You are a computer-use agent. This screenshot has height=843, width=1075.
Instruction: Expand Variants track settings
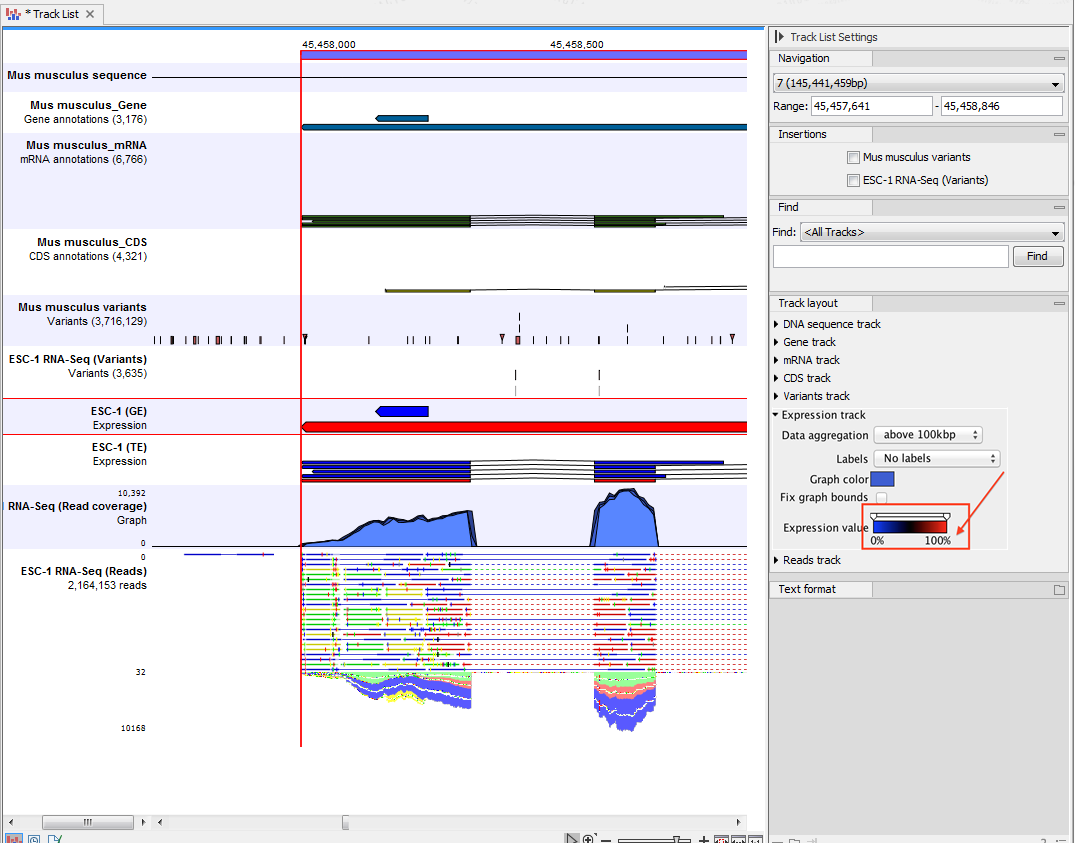click(x=776, y=396)
